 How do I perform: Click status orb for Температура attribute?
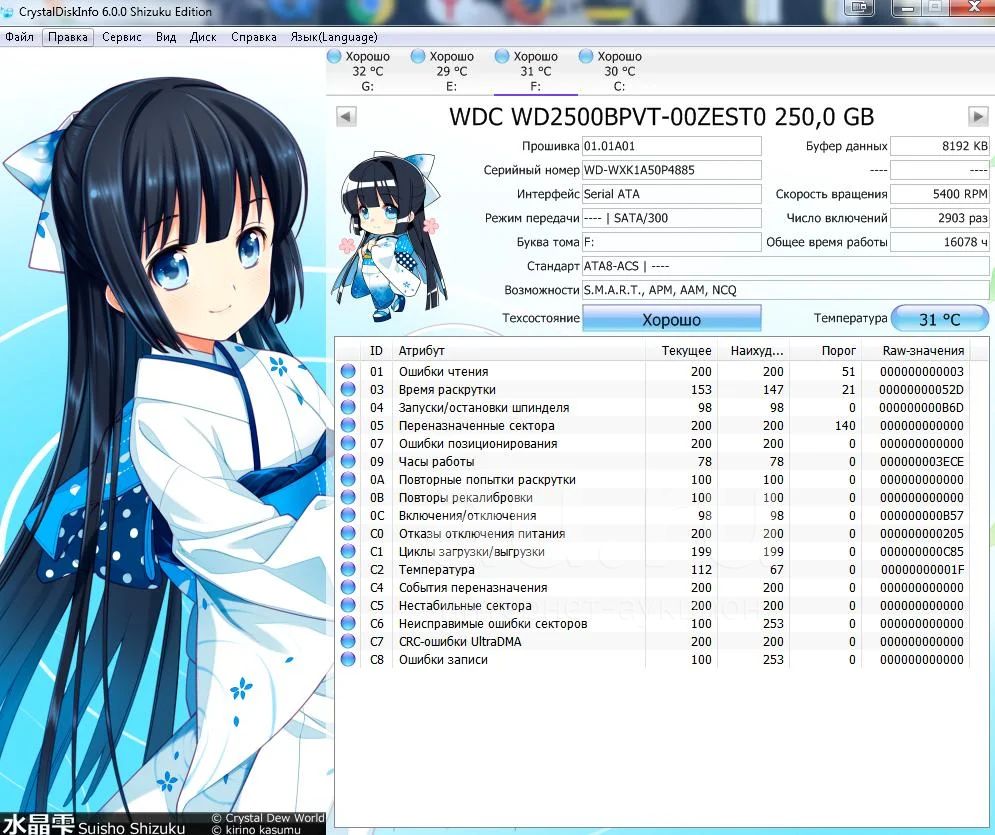(348, 569)
